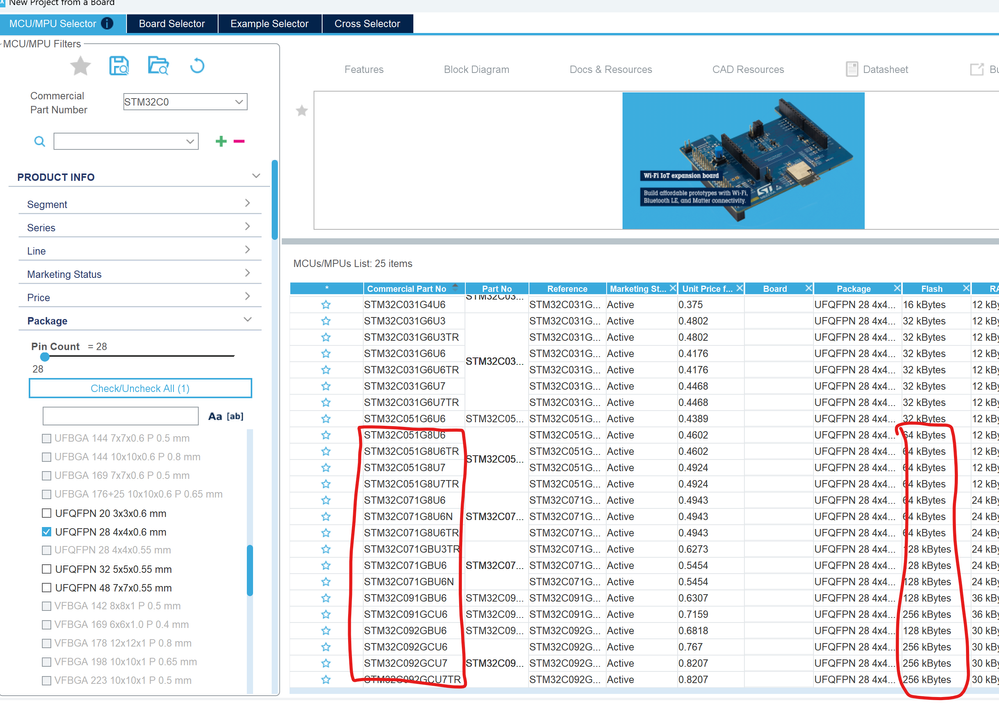Reset all filters with the refresh icon
The height and width of the screenshot is (704, 999).
pos(198,66)
